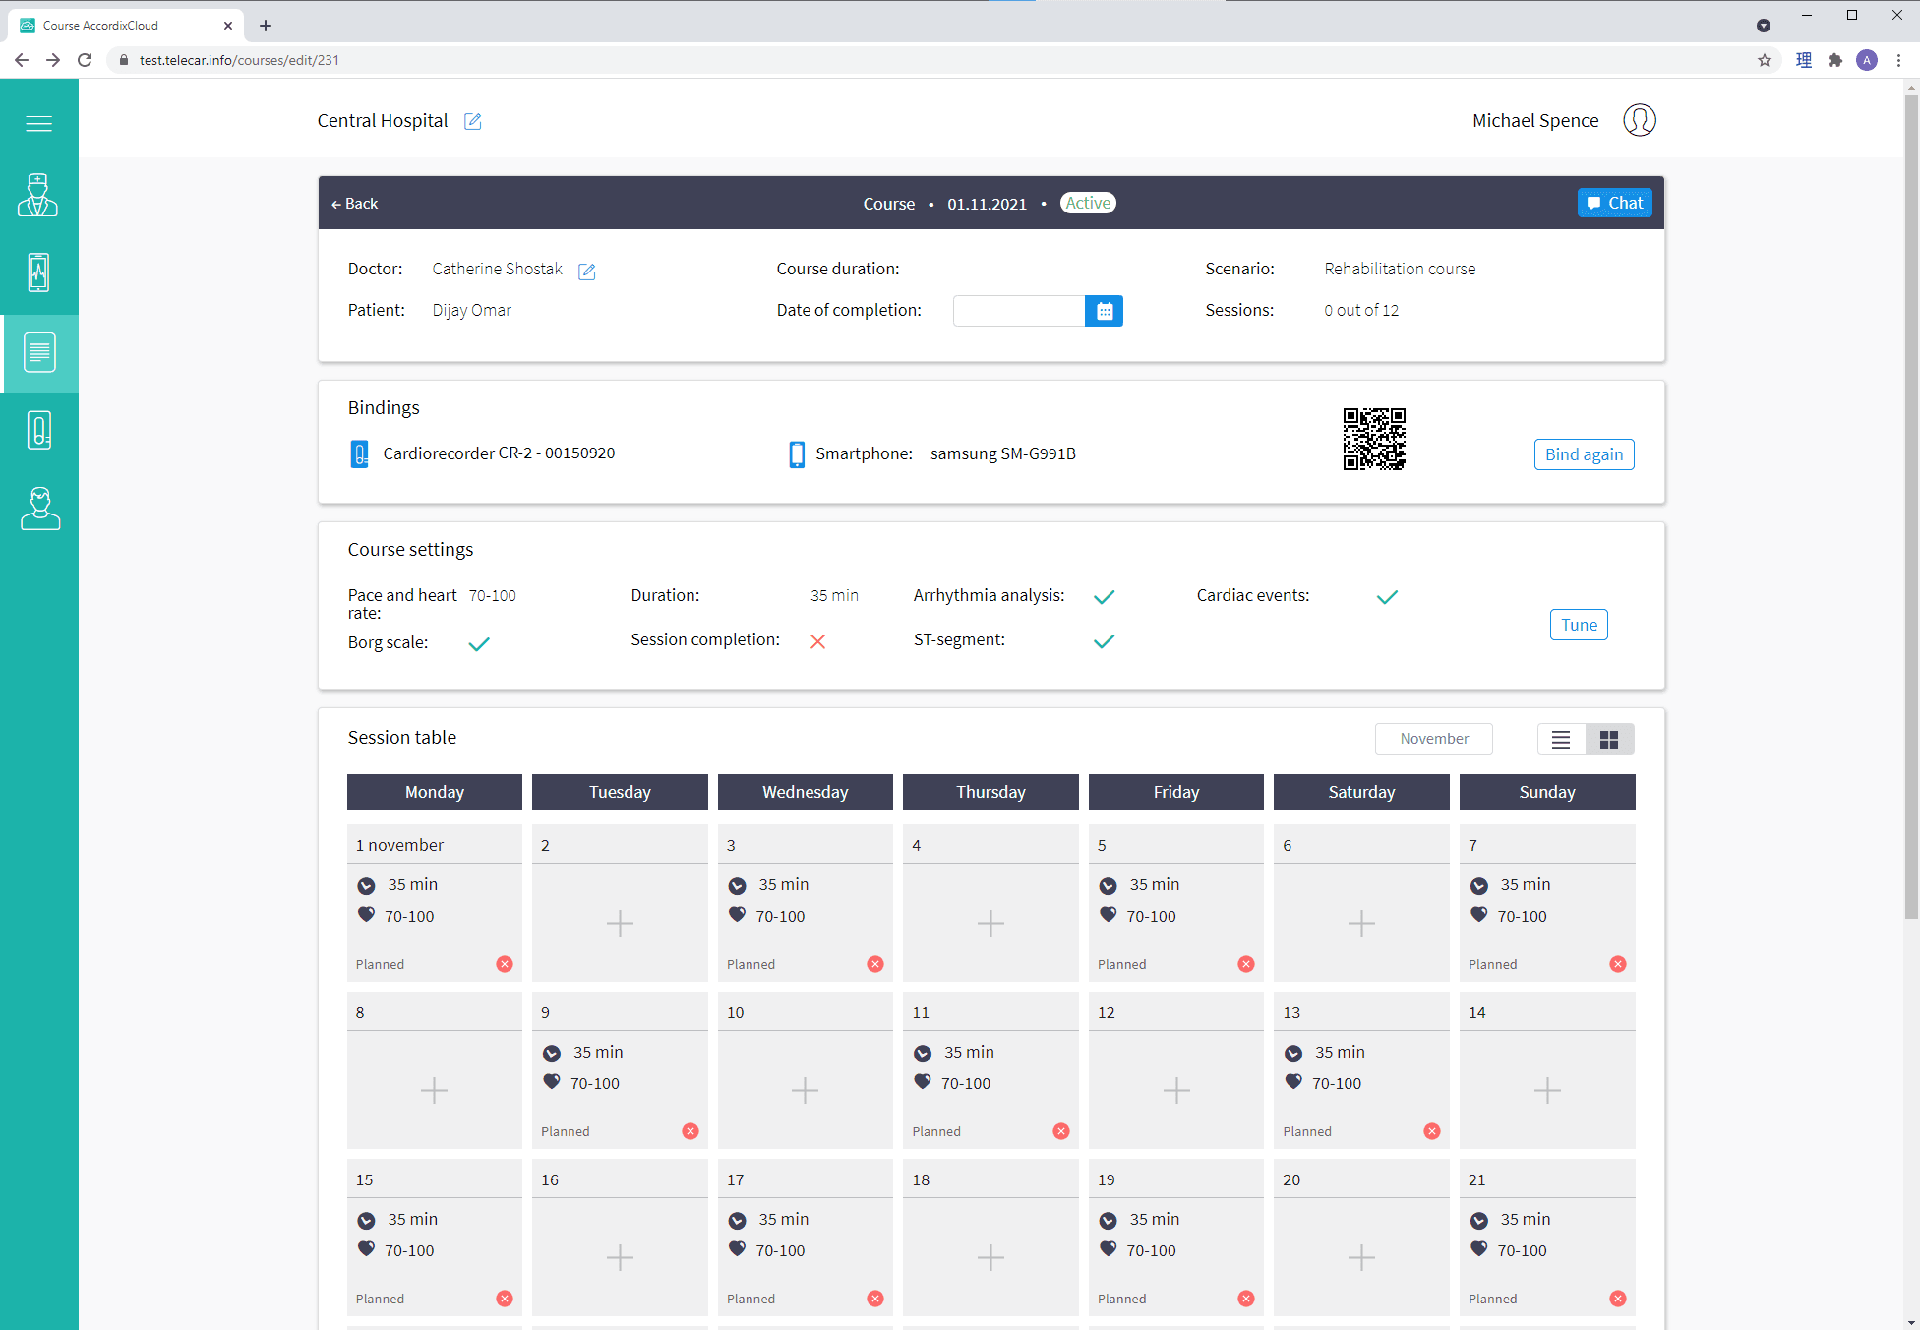Click the Active status badge
This screenshot has width=1920, height=1330.
point(1088,203)
